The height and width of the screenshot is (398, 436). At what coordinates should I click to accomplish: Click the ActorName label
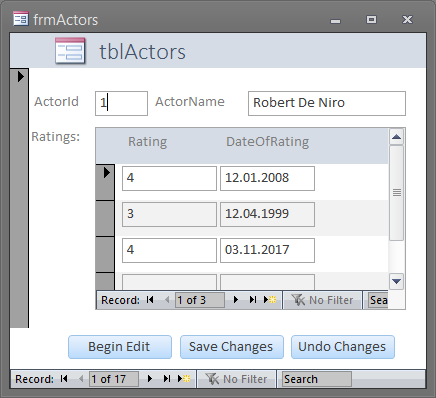pyautogui.click(x=190, y=102)
